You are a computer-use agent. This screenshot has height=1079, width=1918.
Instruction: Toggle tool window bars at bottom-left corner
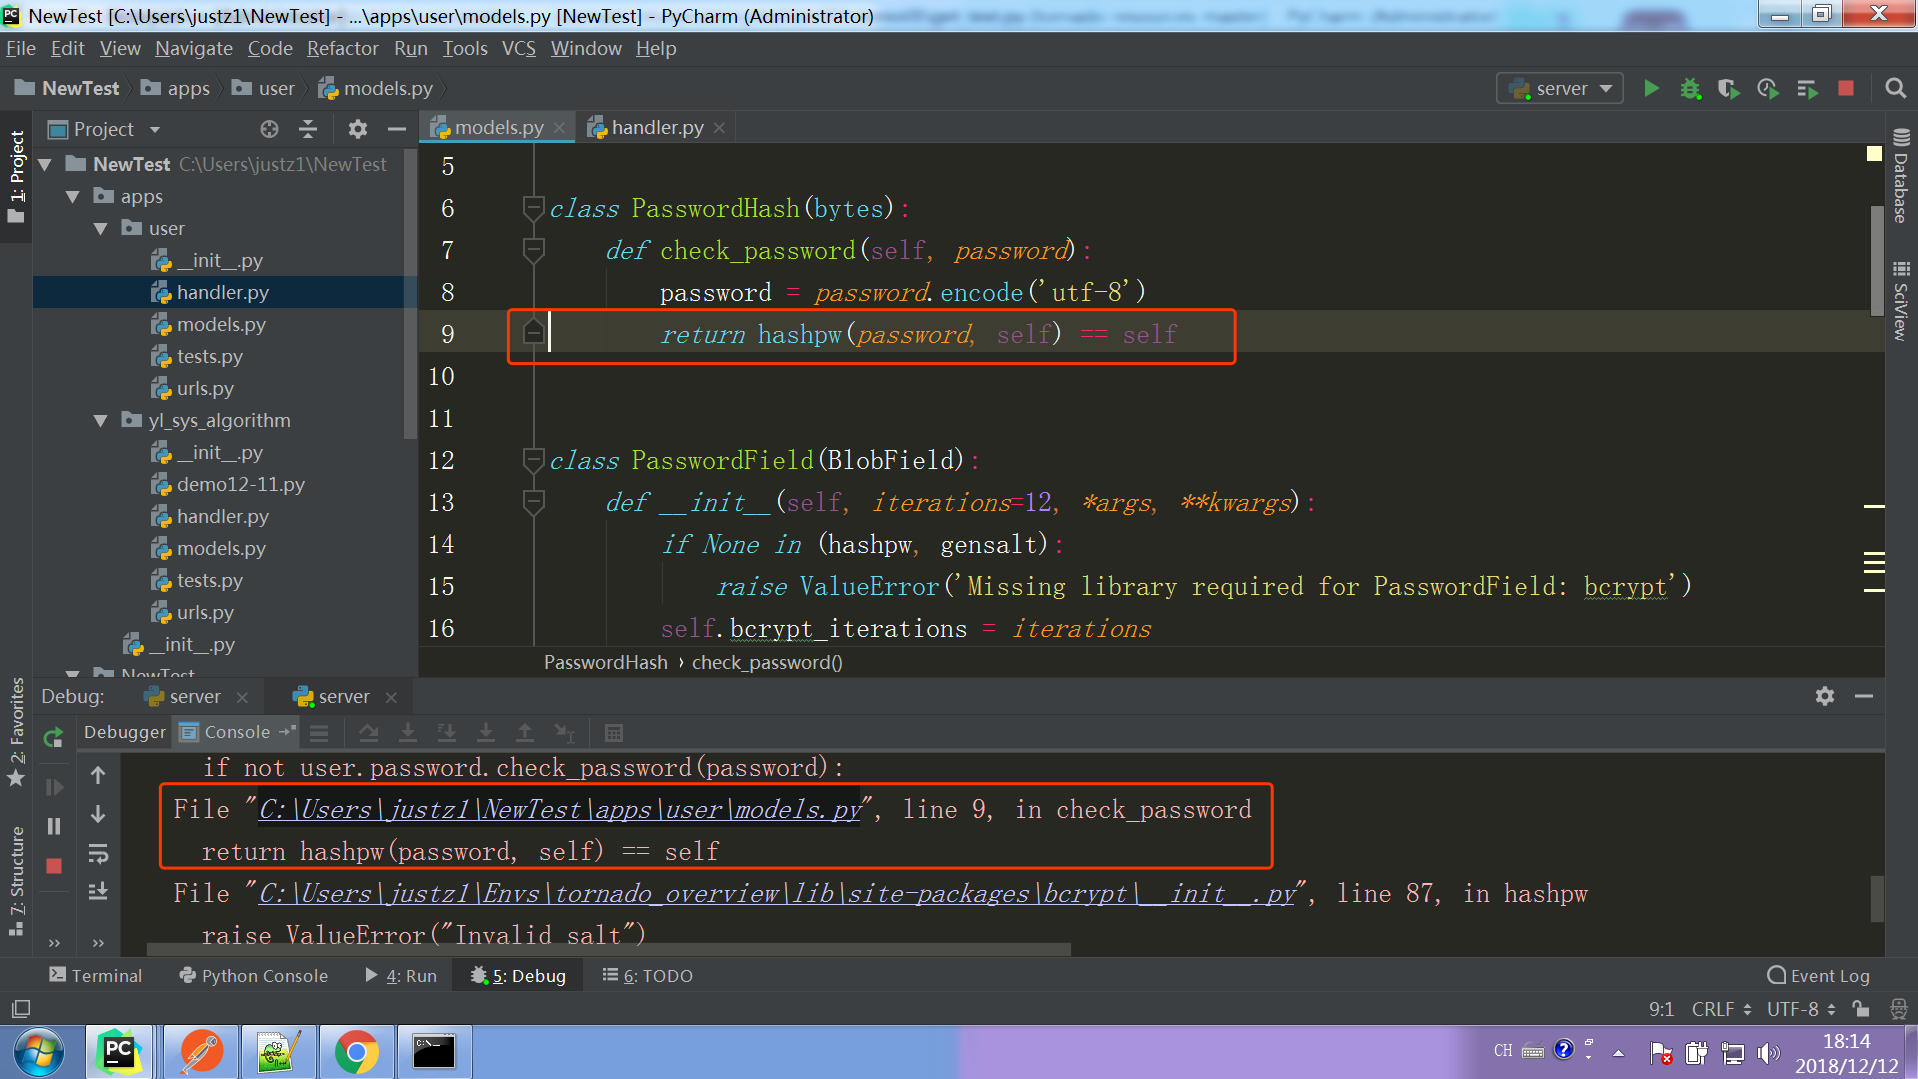(x=20, y=1009)
